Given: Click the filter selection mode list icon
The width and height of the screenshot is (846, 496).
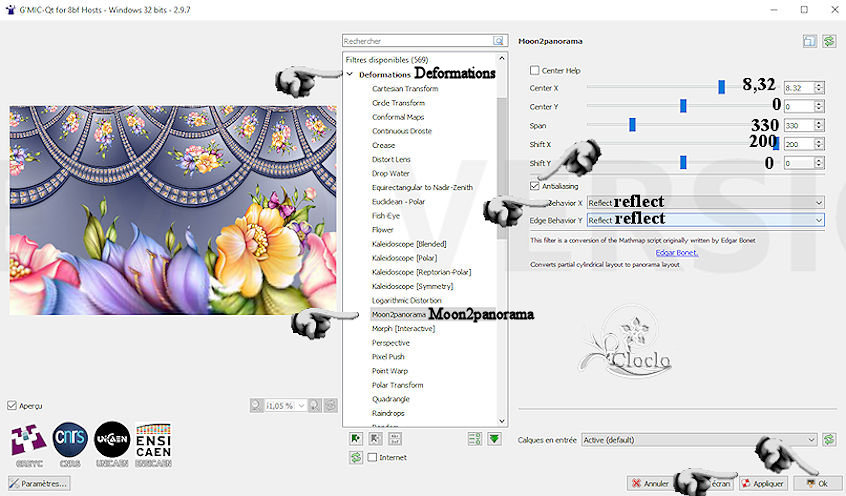Looking at the screenshot, I should click(x=474, y=438).
